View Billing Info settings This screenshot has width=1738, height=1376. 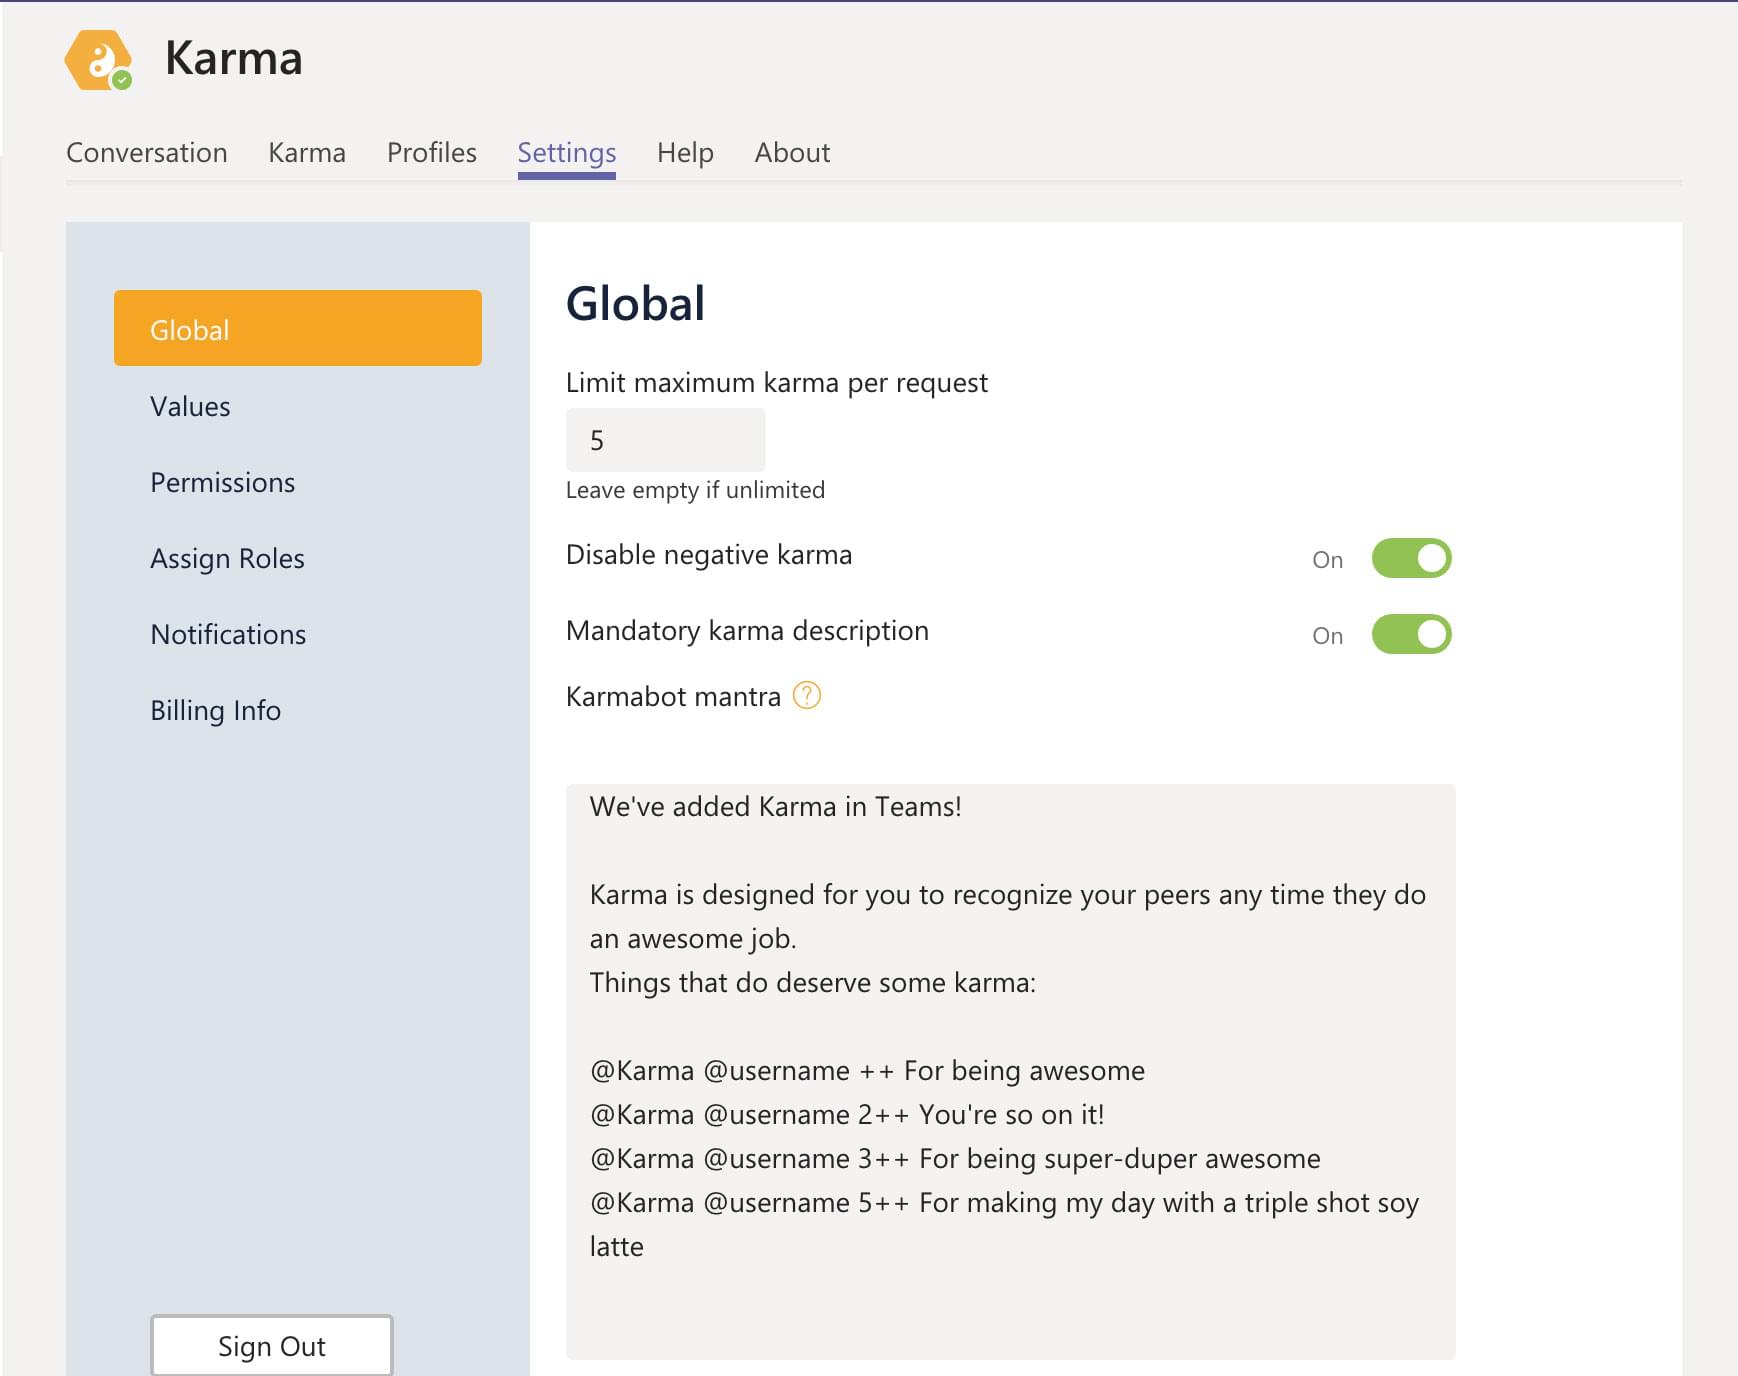(x=215, y=710)
